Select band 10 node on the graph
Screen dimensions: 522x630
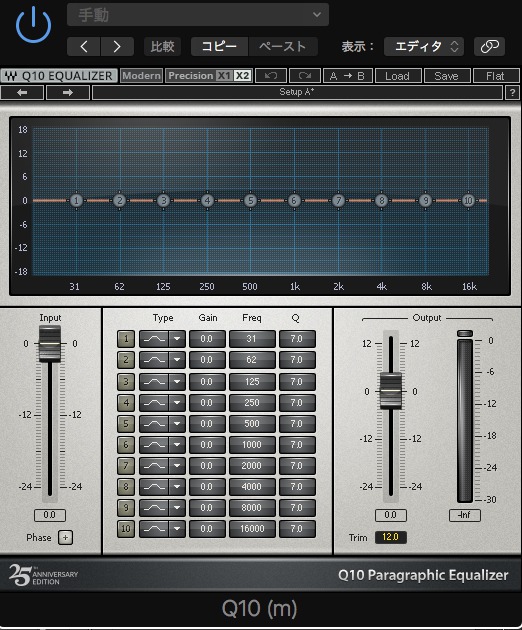pos(468,200)
